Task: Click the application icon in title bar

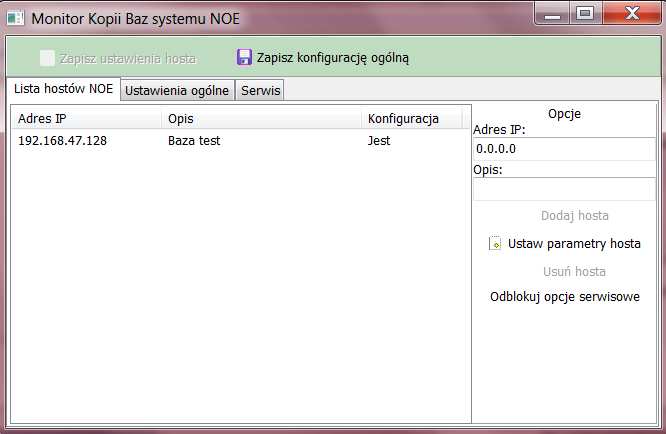Action: (x=15, y=18)
